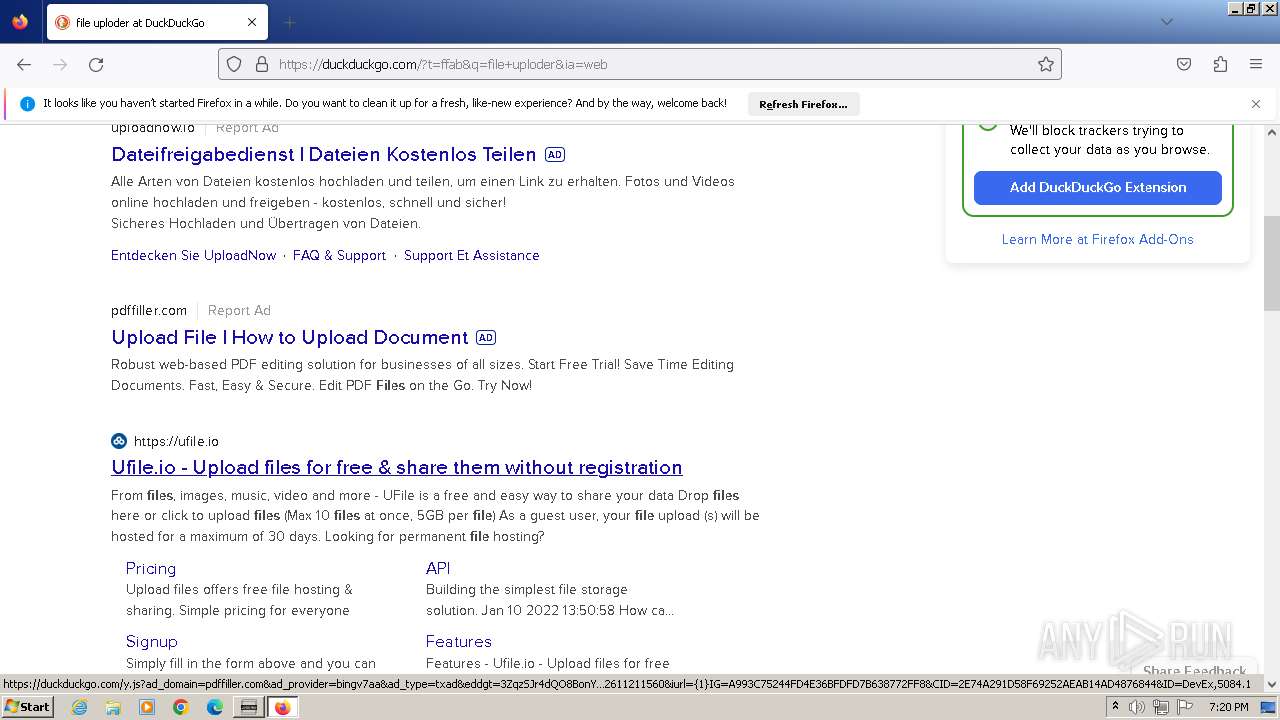Open a new tab with plus button
The image size is (1280, 720).
(289, 22)
